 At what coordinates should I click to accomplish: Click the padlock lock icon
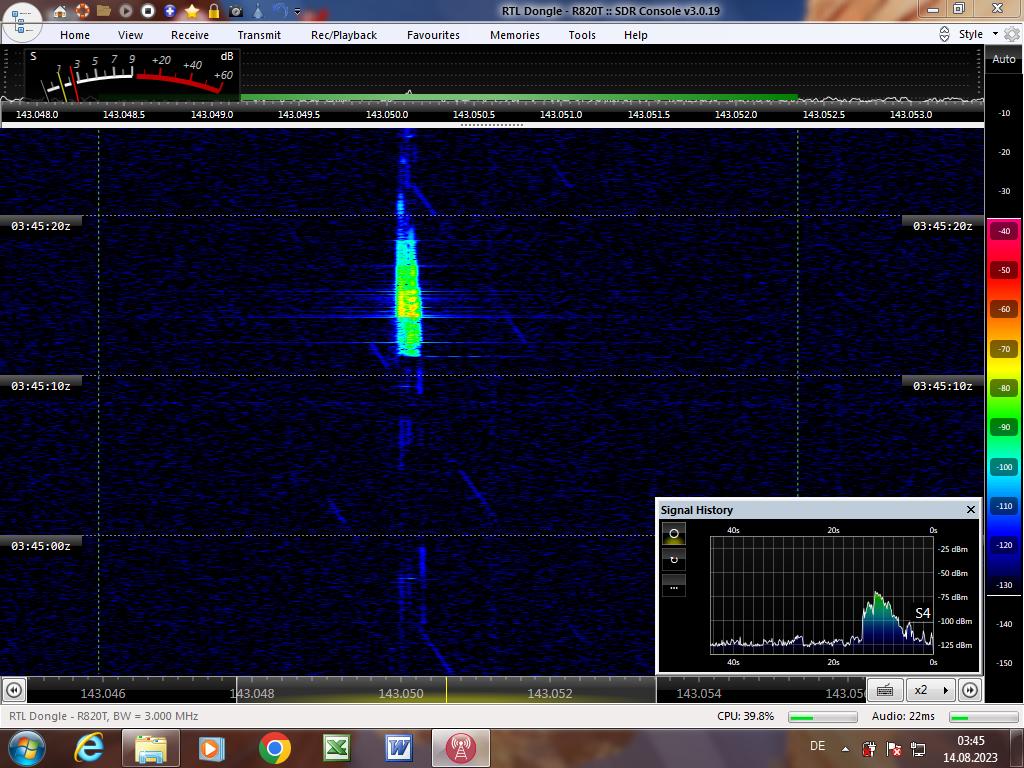pyautogui.click(x=214, y=11)
